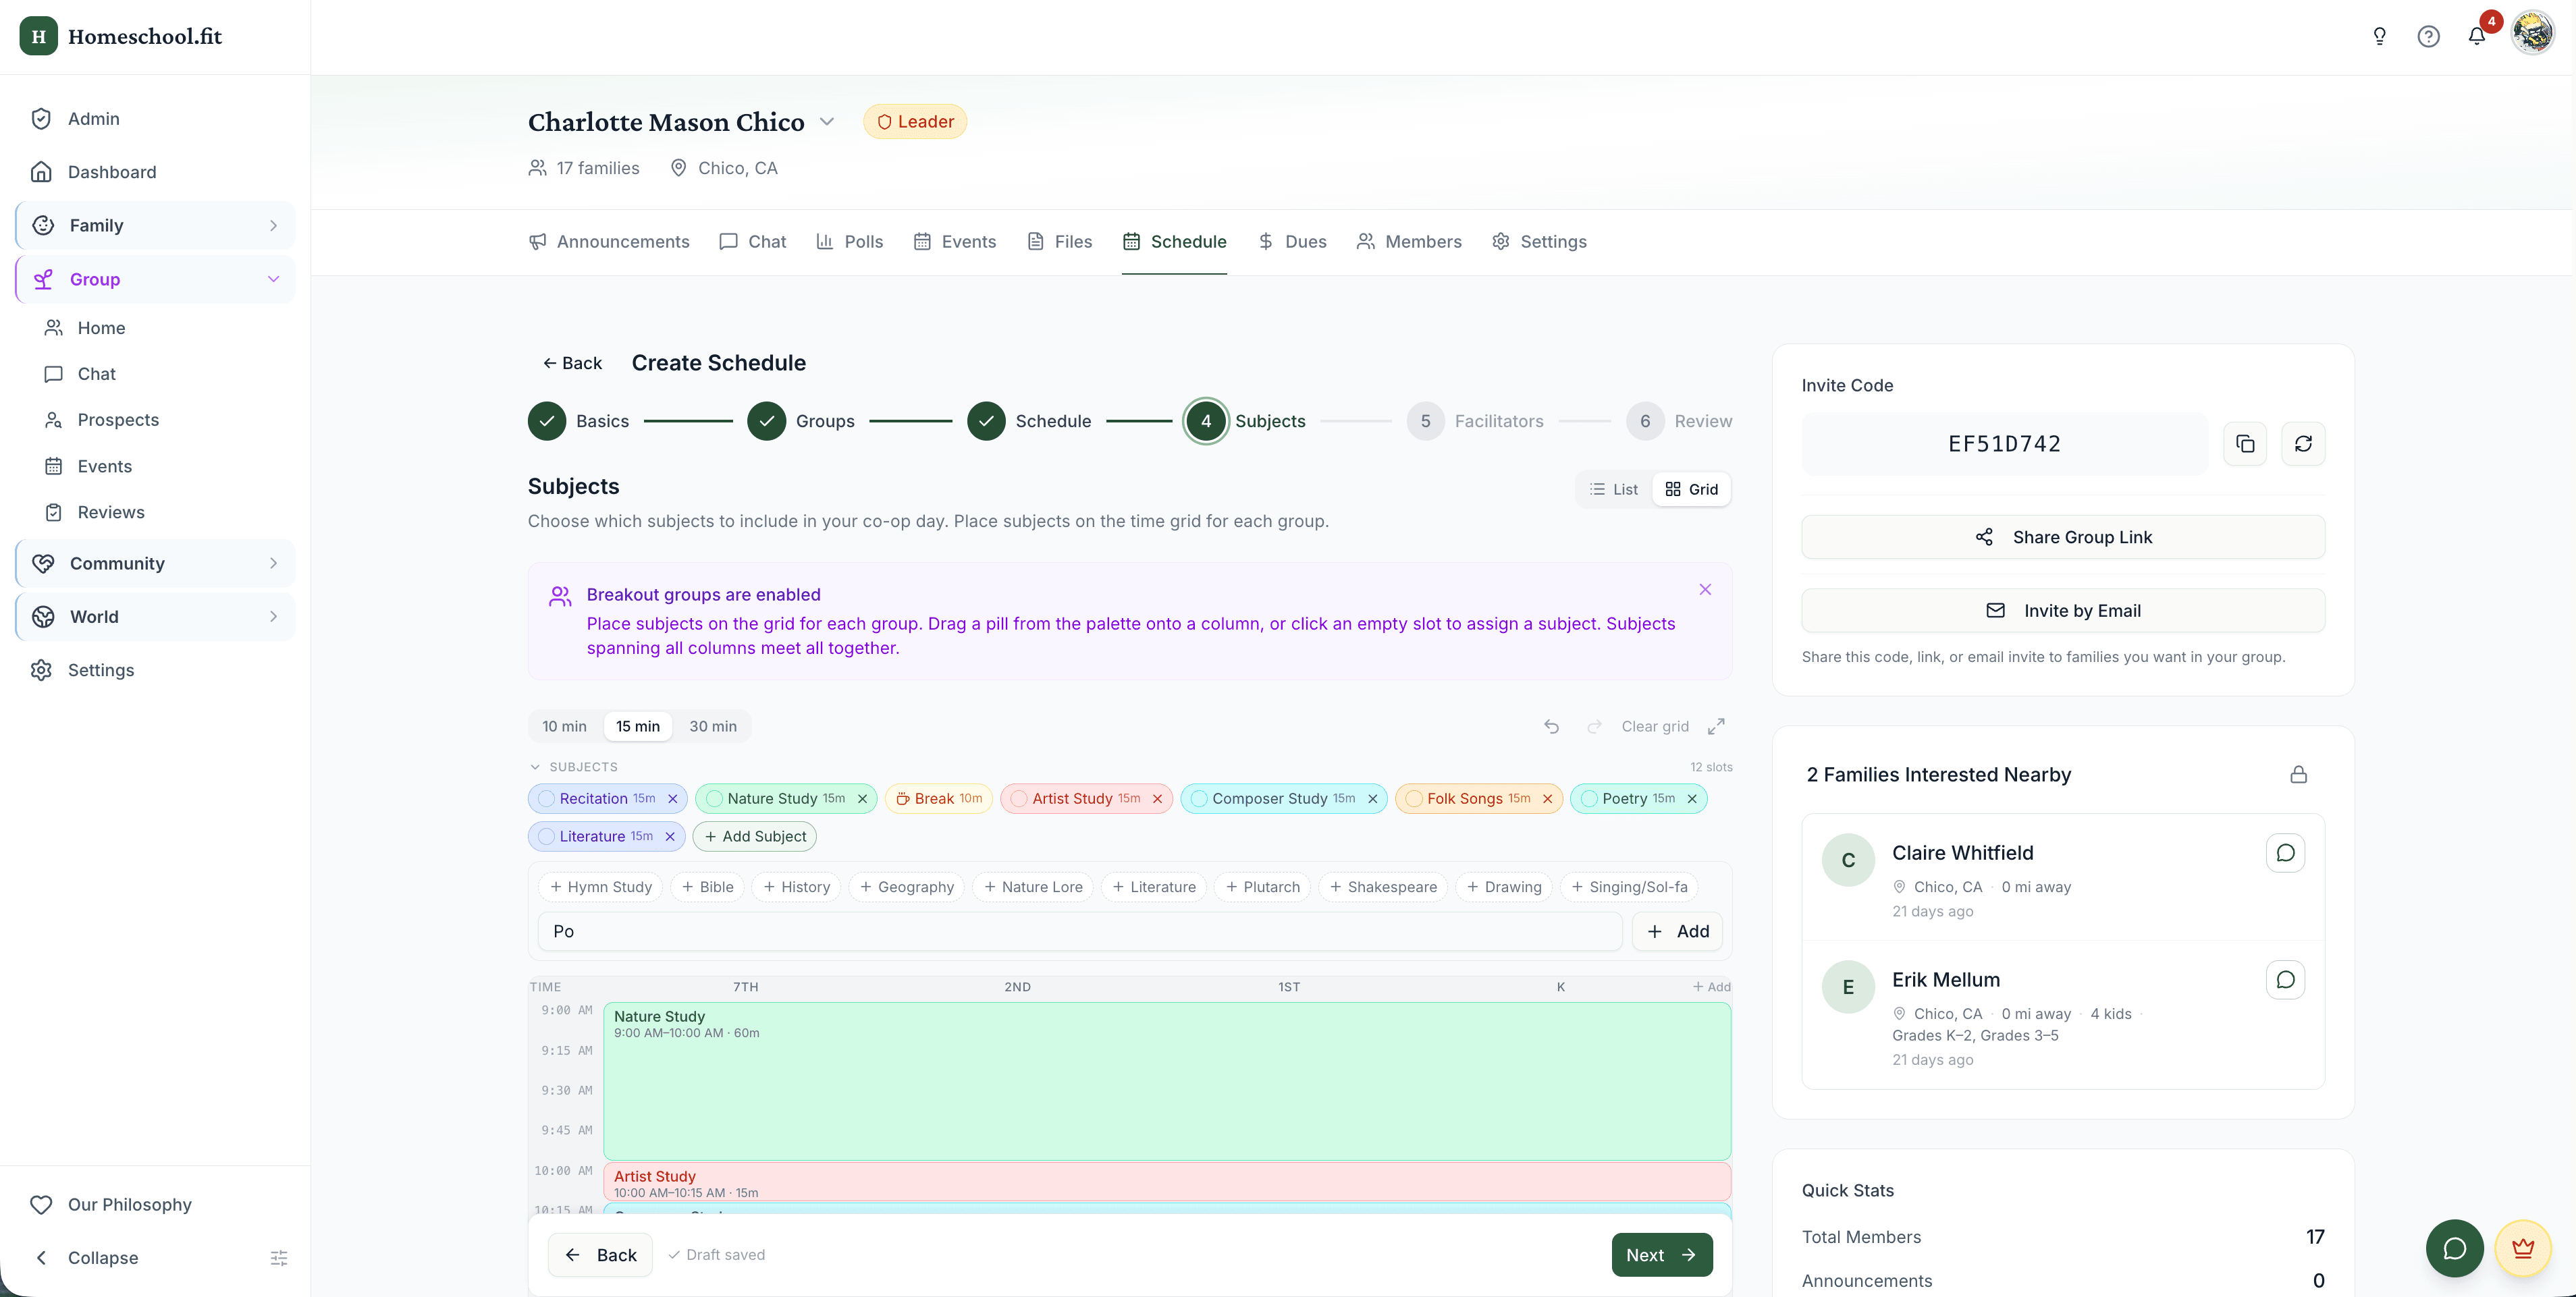Dismiss the breakout groups notice
The image size is (2576, 1297).
1705,590
